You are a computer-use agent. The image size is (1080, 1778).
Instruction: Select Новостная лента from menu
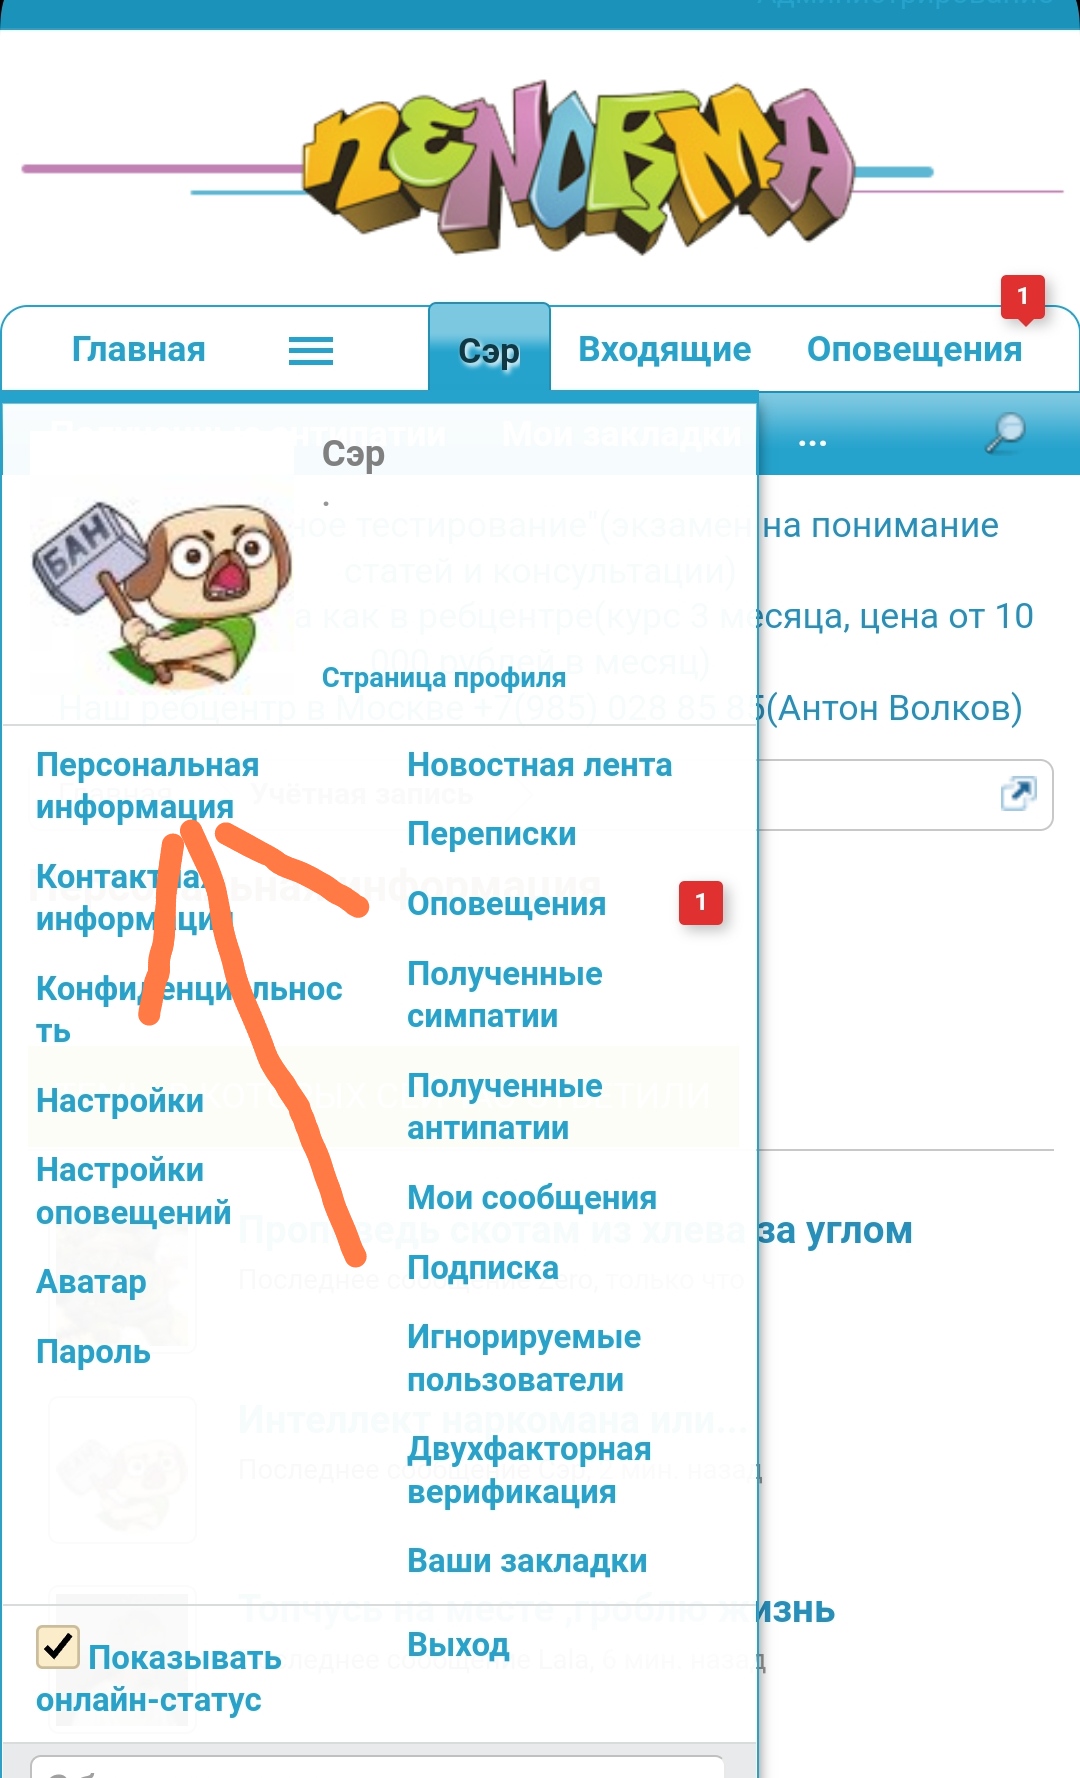pyautogui.click(x=540, y=765)
